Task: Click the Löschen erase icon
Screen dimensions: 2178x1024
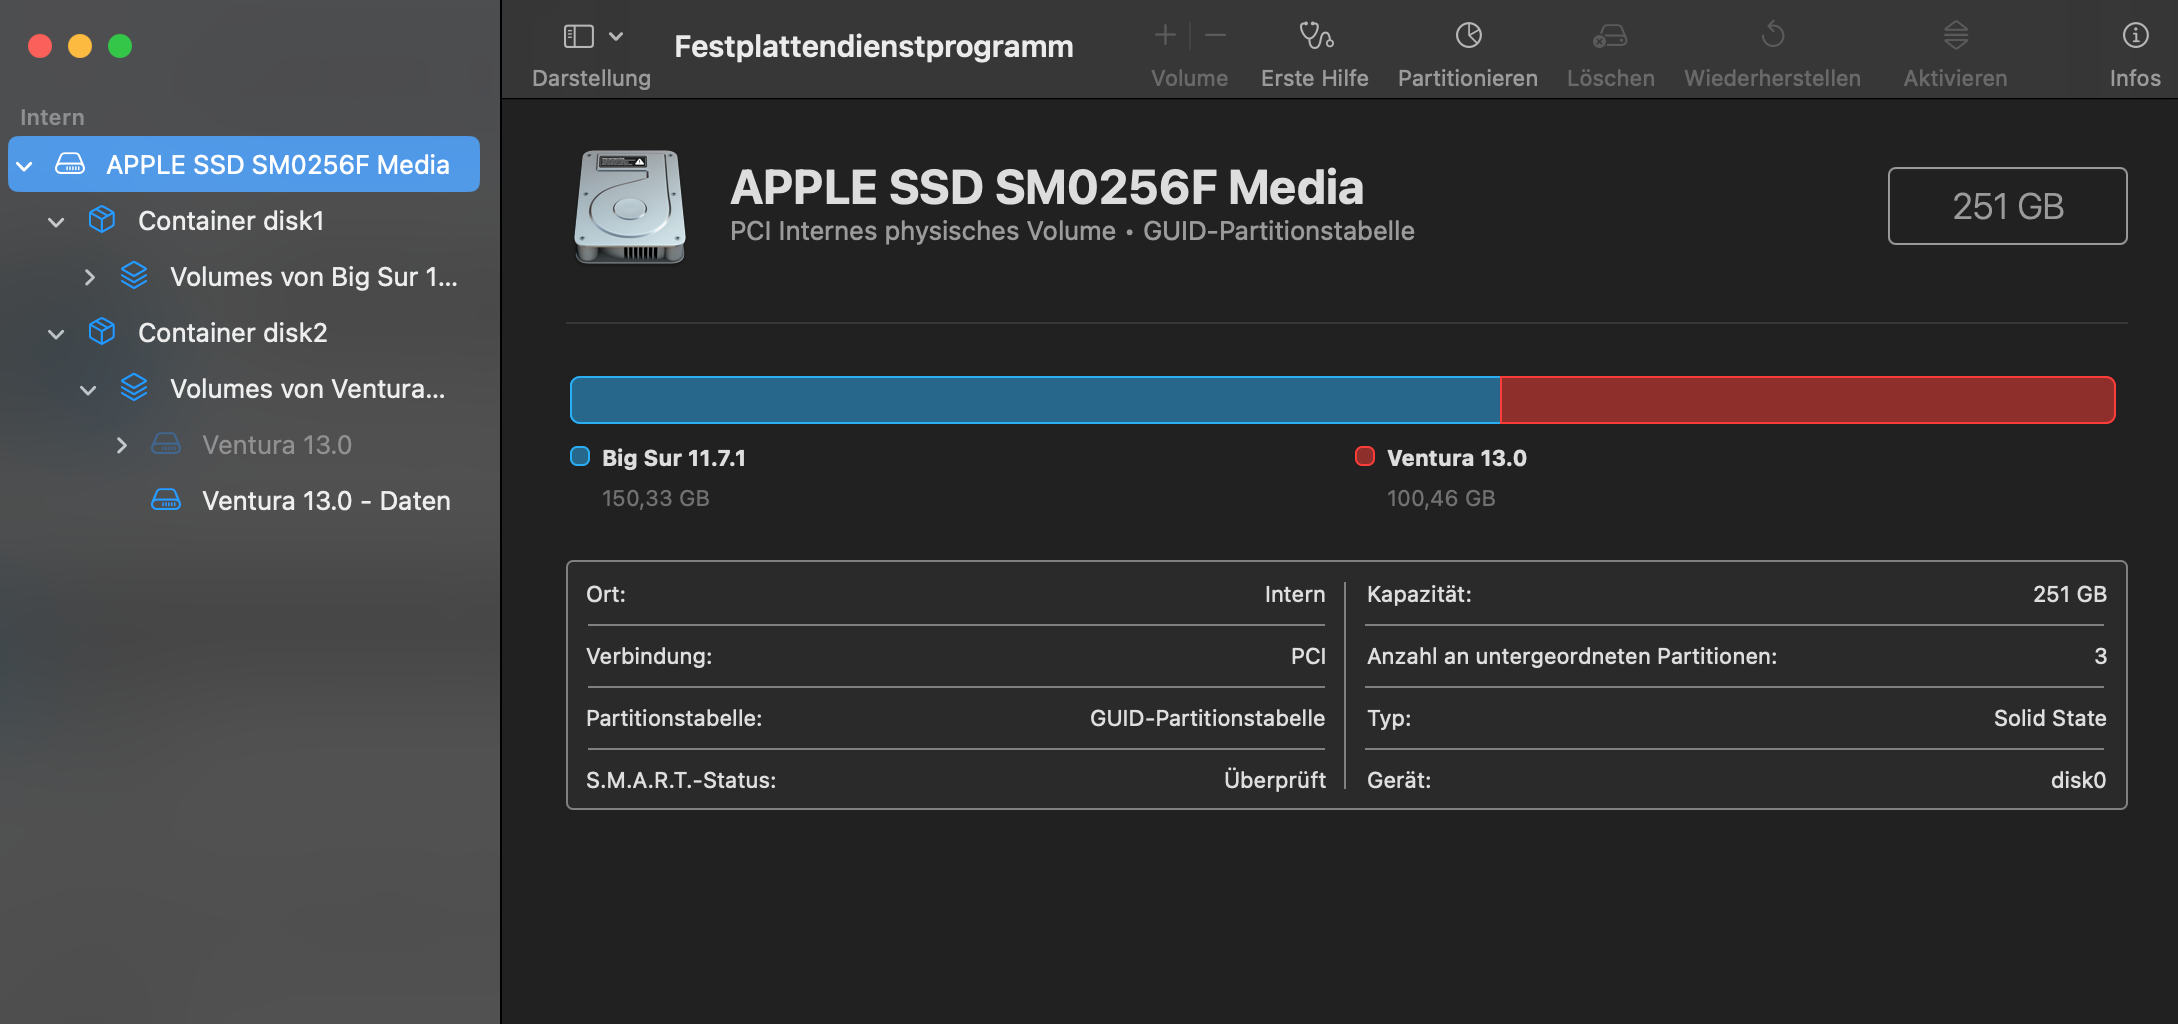Action: tap(1610, 37)
